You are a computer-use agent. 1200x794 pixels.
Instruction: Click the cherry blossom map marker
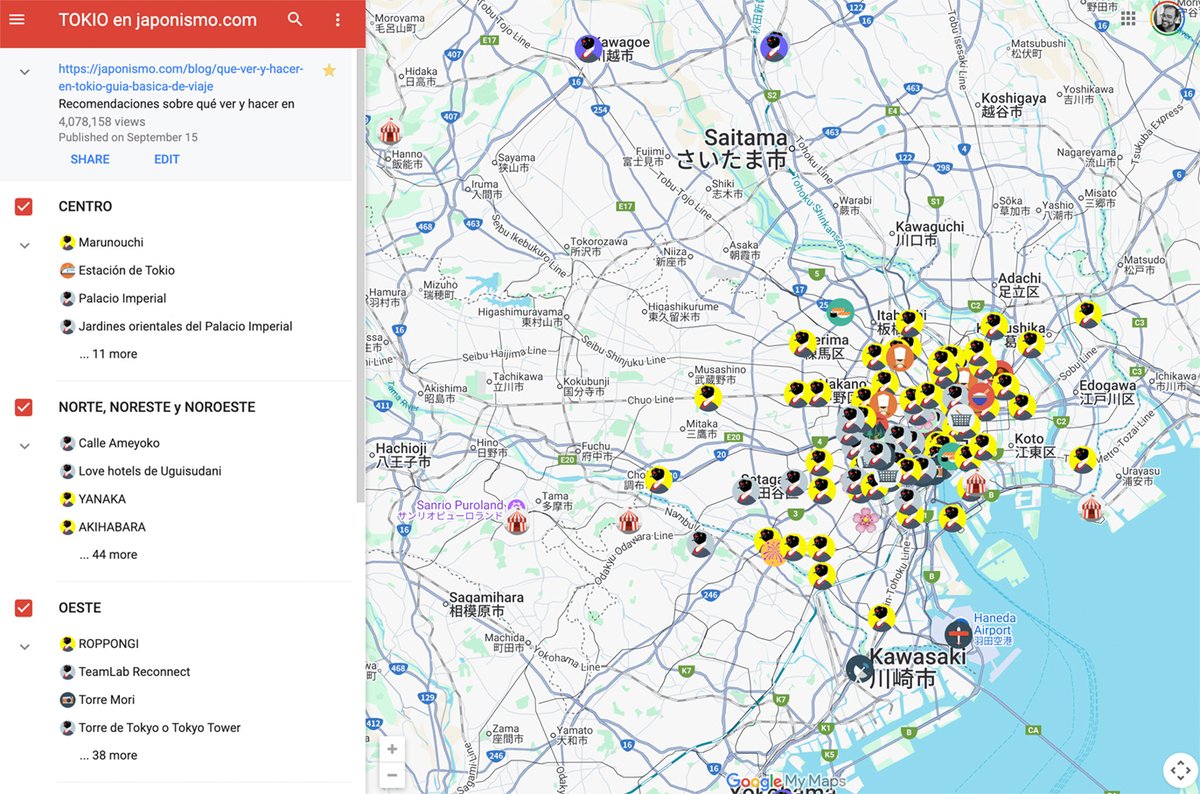(865, 519)
